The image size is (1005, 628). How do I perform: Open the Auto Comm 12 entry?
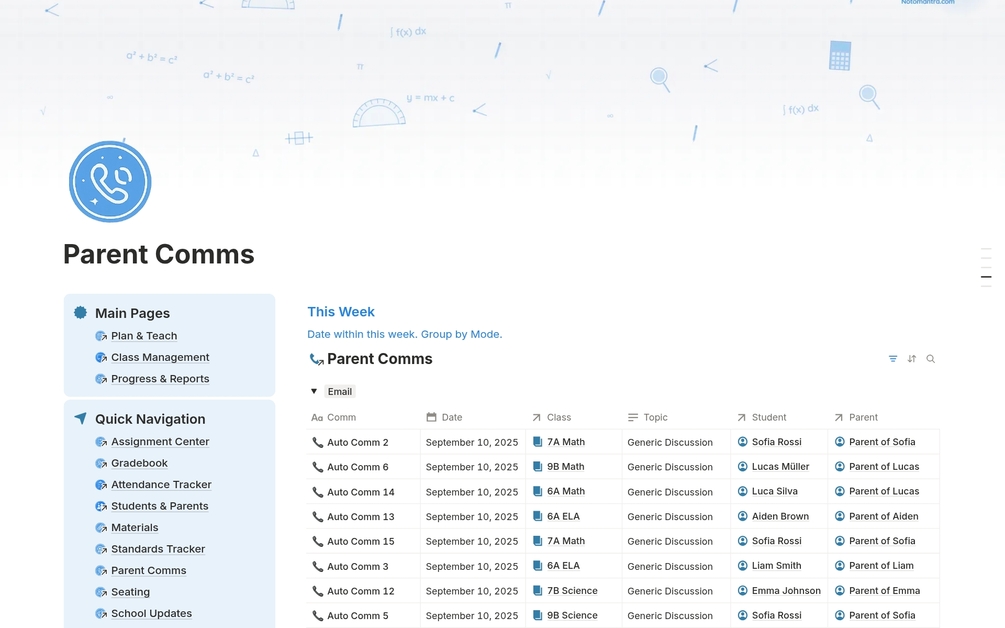(361, 591)
